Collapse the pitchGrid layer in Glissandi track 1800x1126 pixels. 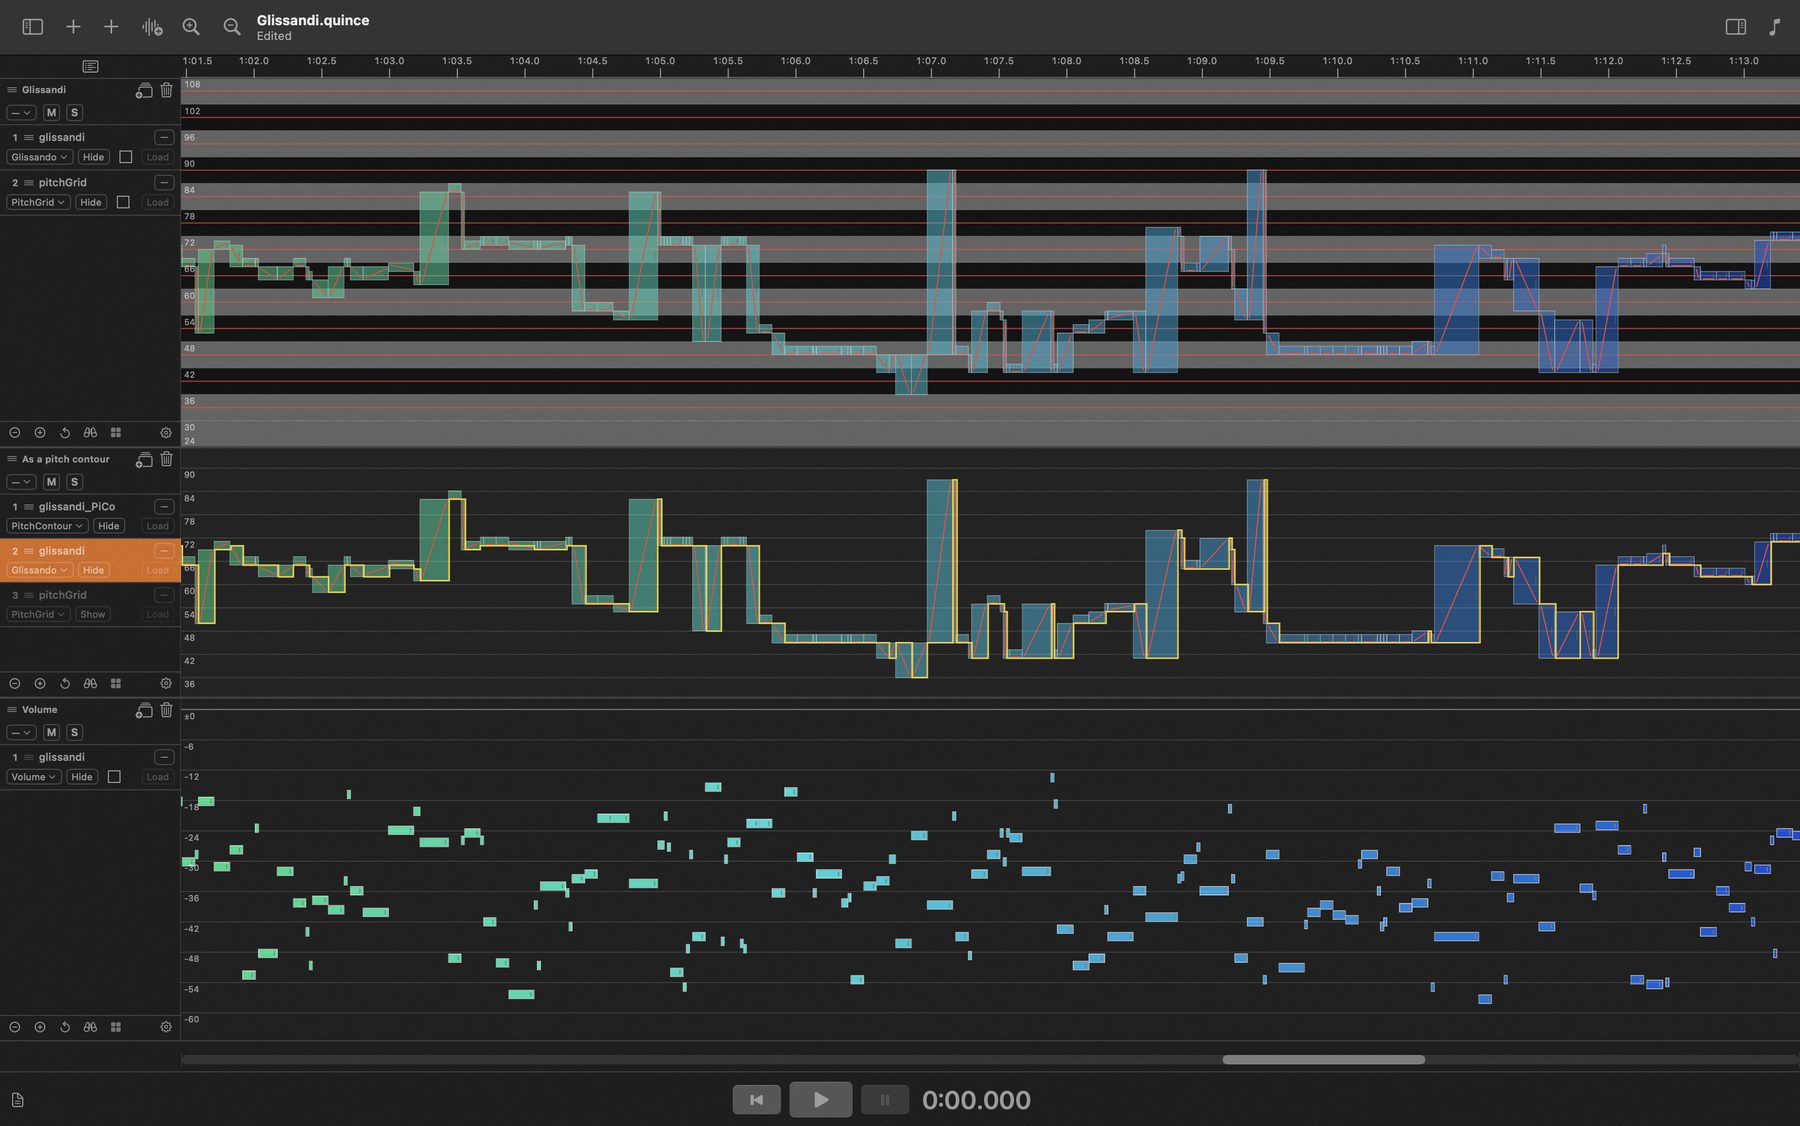click(x=164, y=183)
